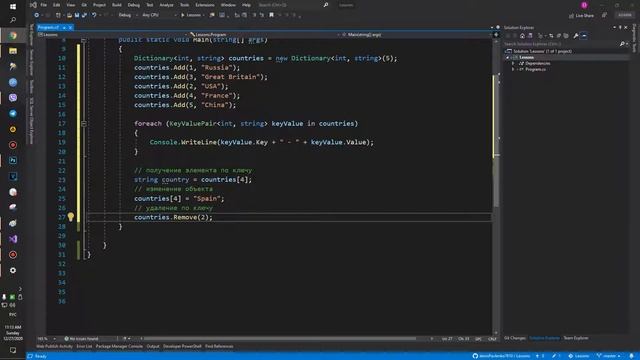This screenshot has width=640, height=360.
Task: Pin the Solution Explorer panel (auto hide)
Action: coord(620,27)
